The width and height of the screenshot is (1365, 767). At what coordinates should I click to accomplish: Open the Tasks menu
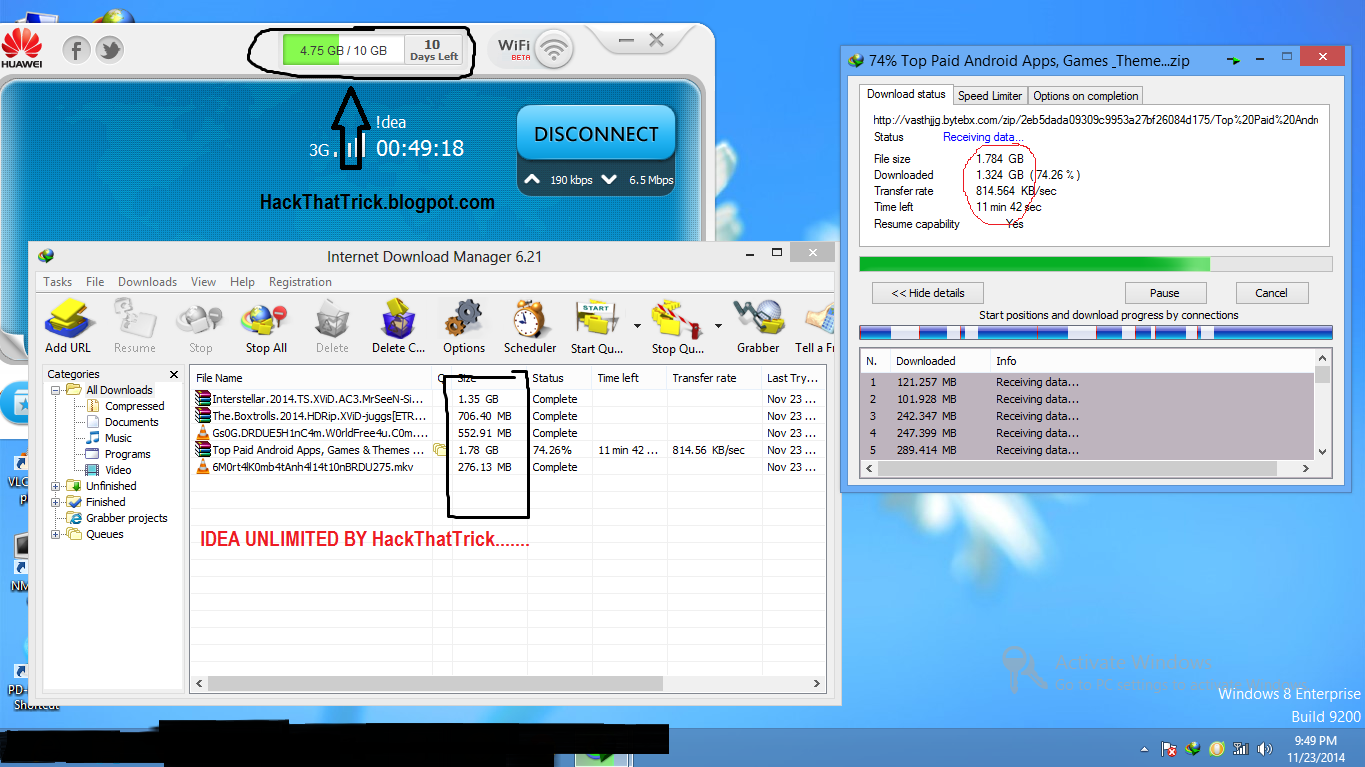click(x=58, y=282)
